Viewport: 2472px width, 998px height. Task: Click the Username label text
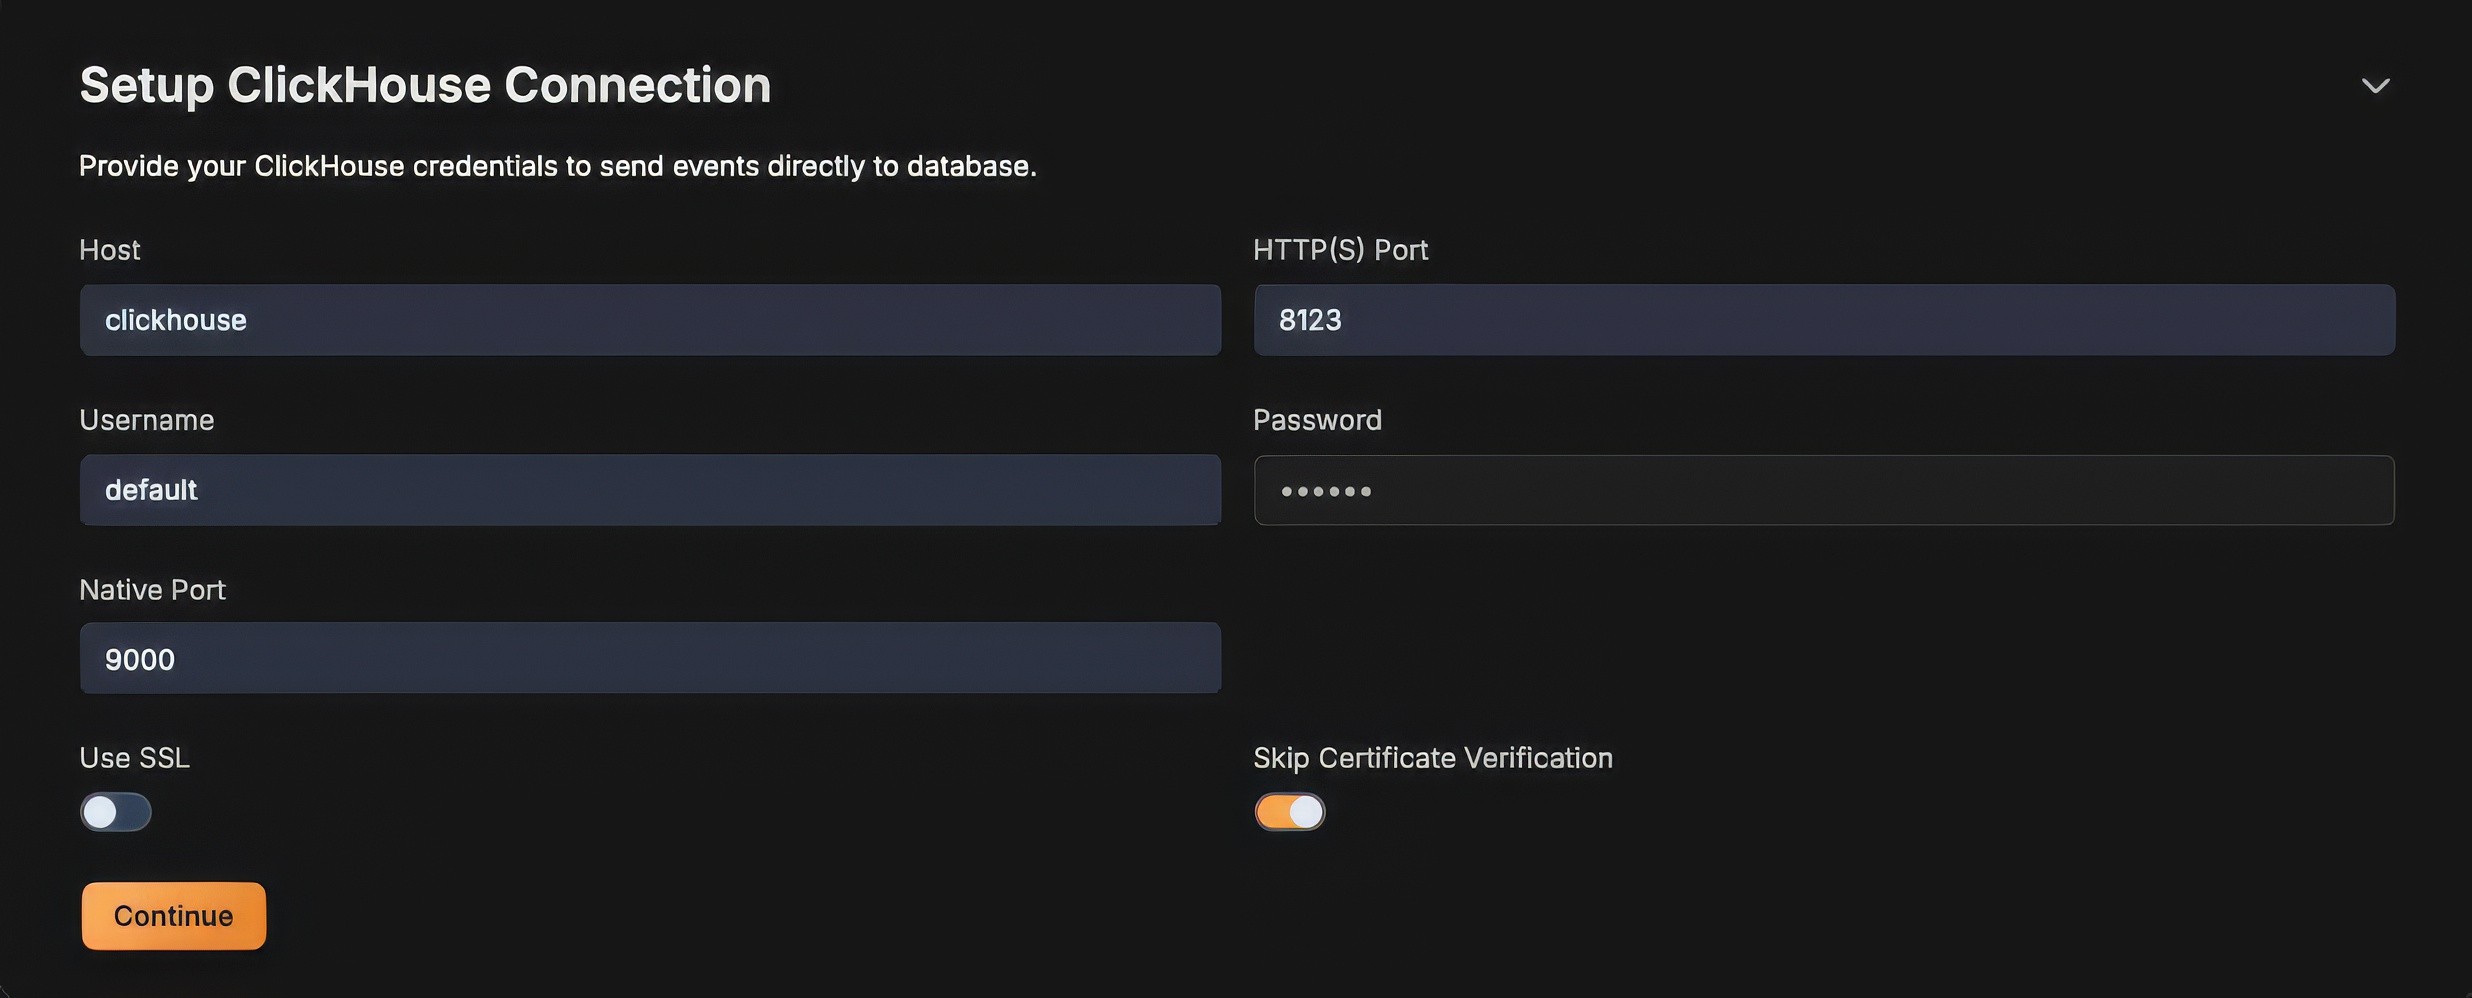click(x=147, y=420)
